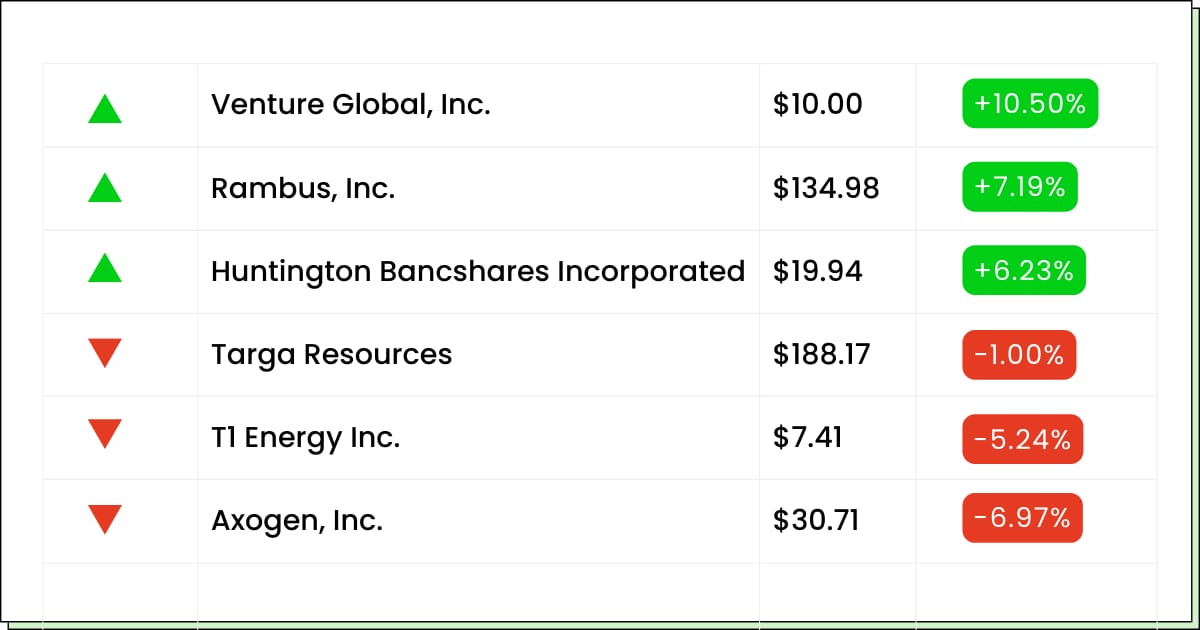
Task: Open the Rambus, Inc. stock name
Action: pos(303,188)
